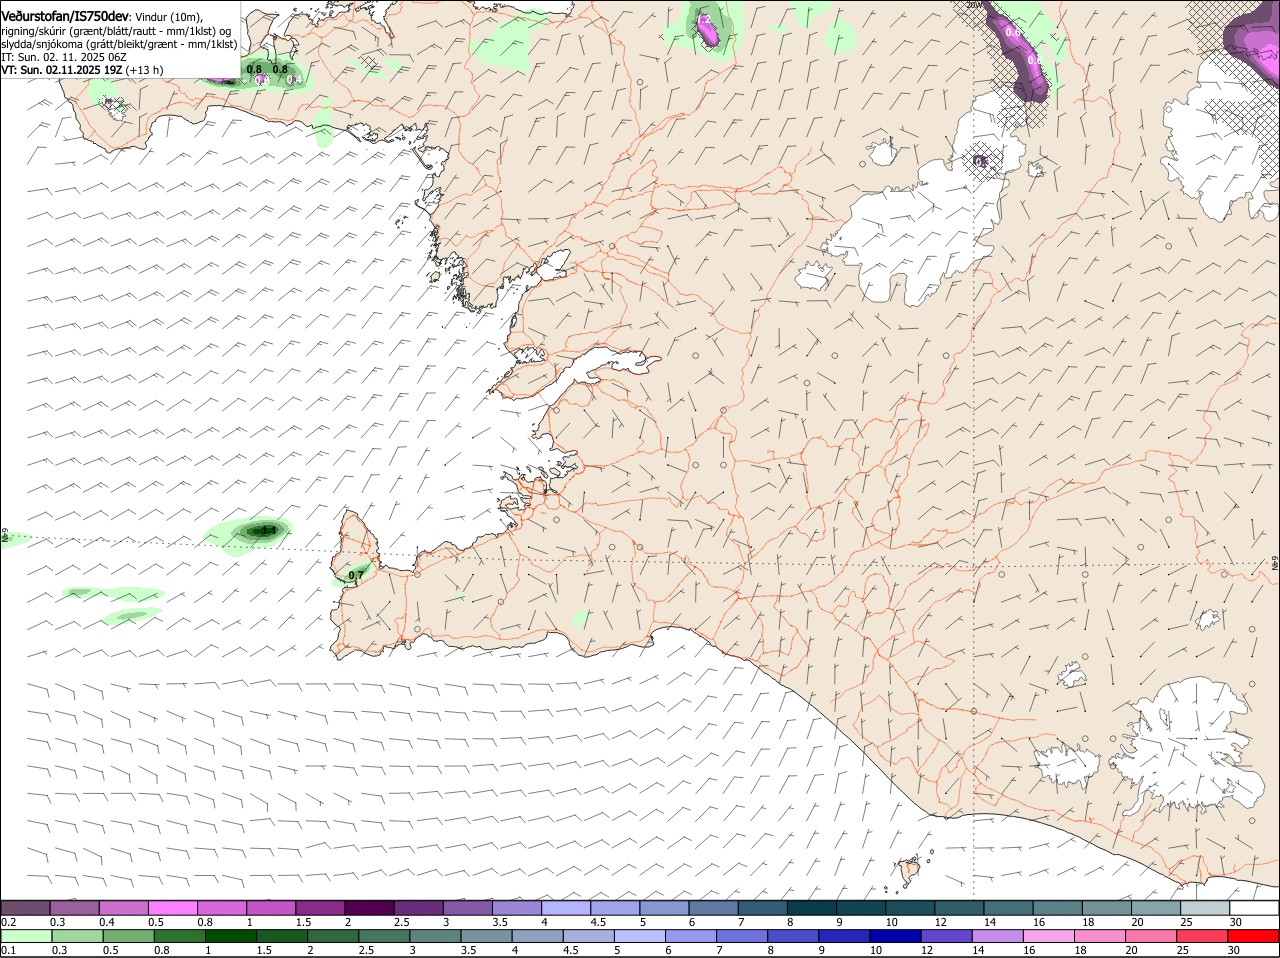The width and height of the screenshot is (1280, 958).
Task: Click the Veðurstofan/IS750dev title text
Action: coord(65,17)
